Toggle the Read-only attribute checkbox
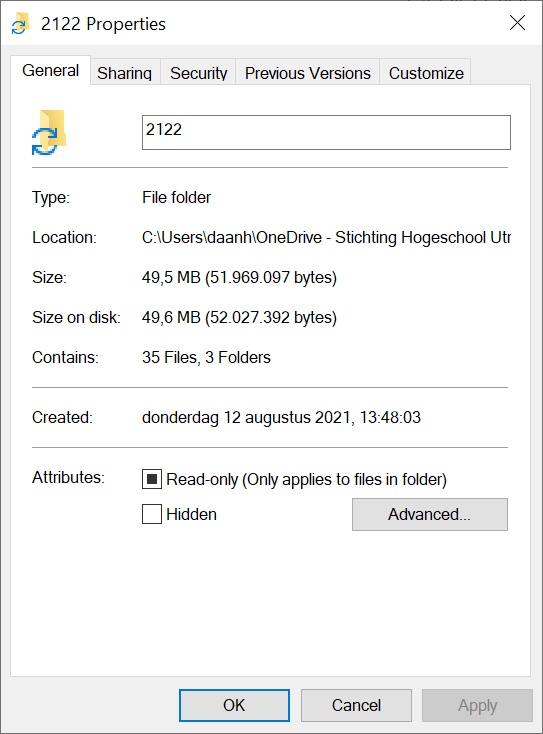This screenshot has height=734, width=543. (152, 479)
